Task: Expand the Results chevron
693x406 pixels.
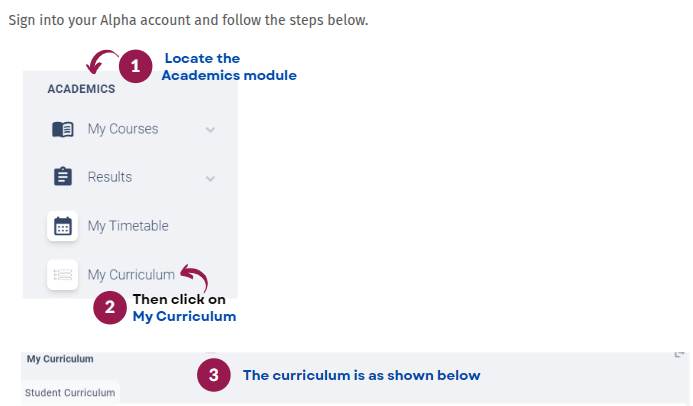Action: point(210,178)
